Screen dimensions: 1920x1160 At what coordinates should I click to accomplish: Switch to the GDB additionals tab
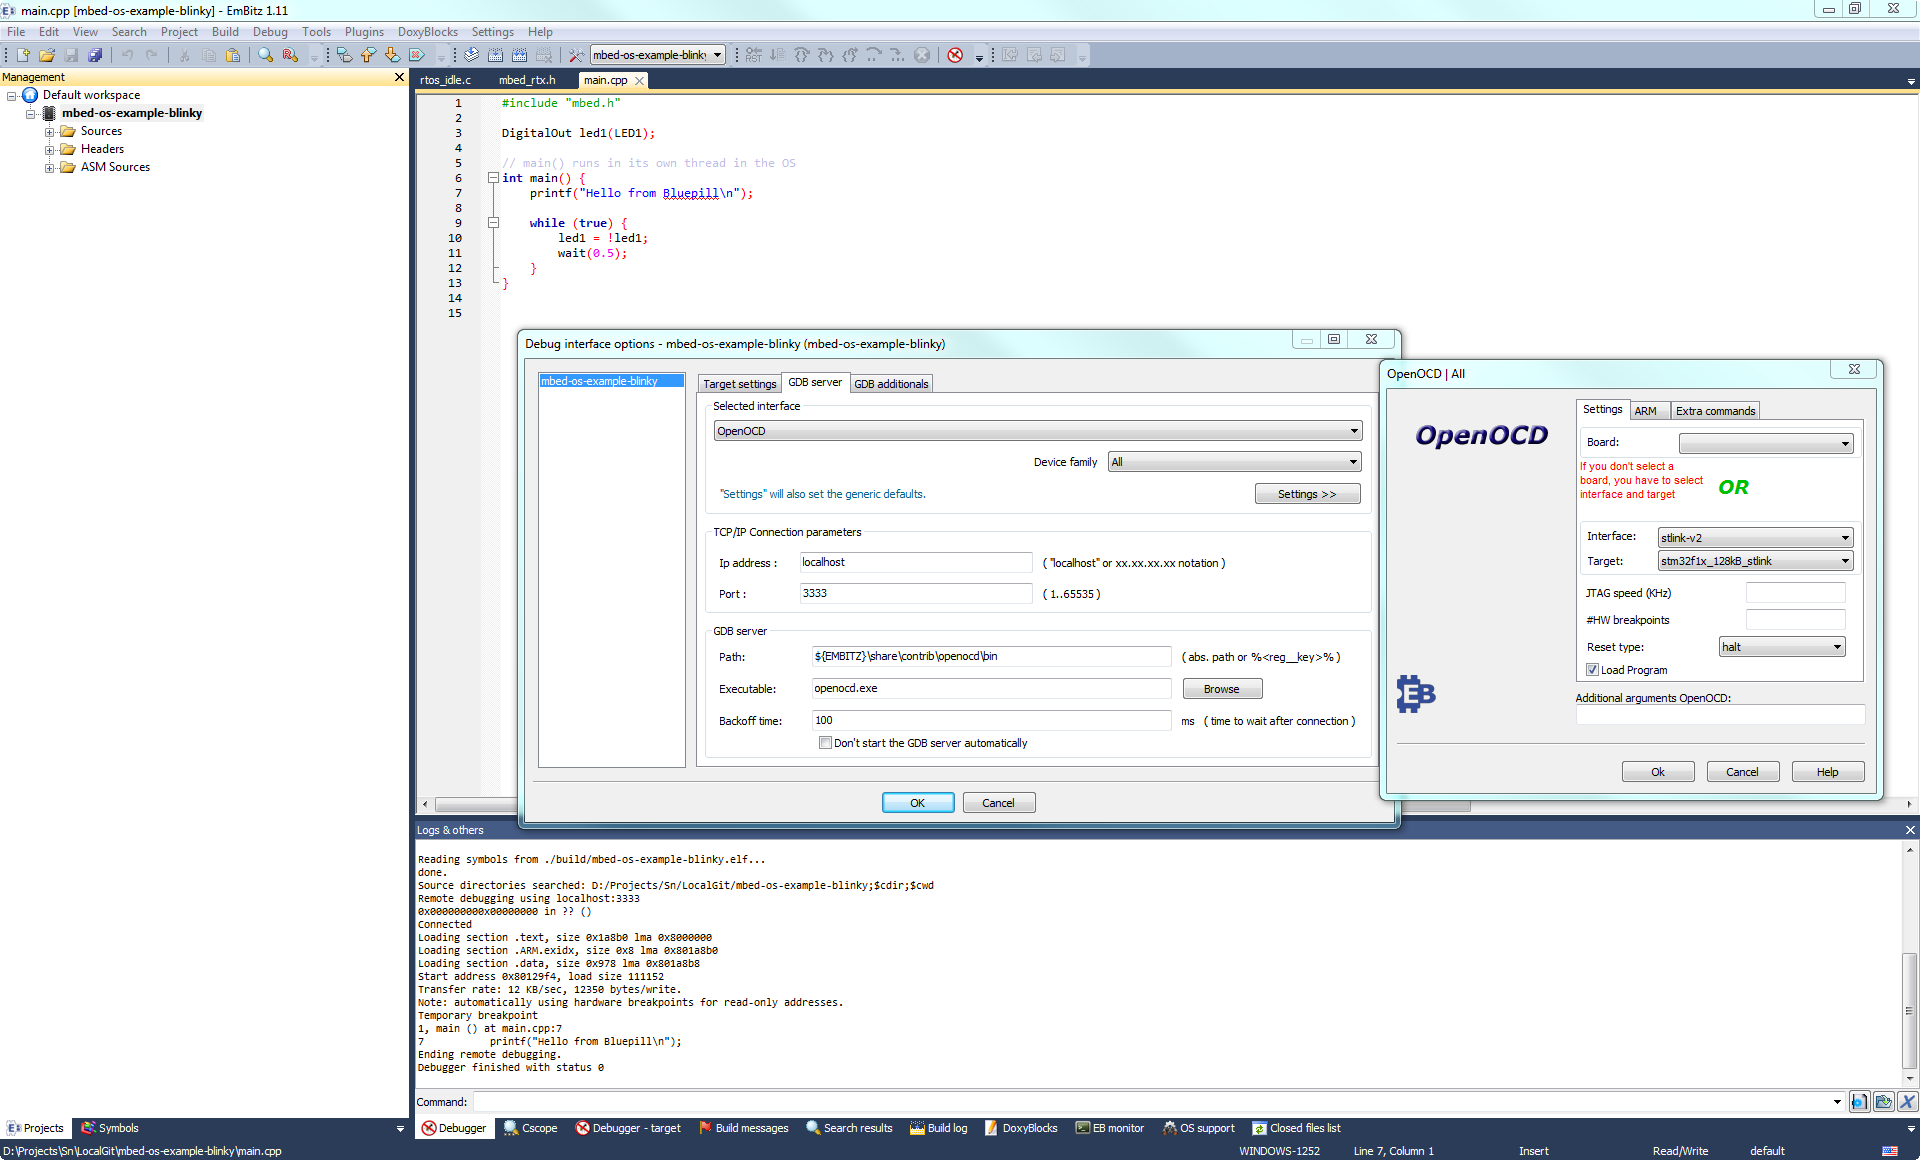point(891,384)
